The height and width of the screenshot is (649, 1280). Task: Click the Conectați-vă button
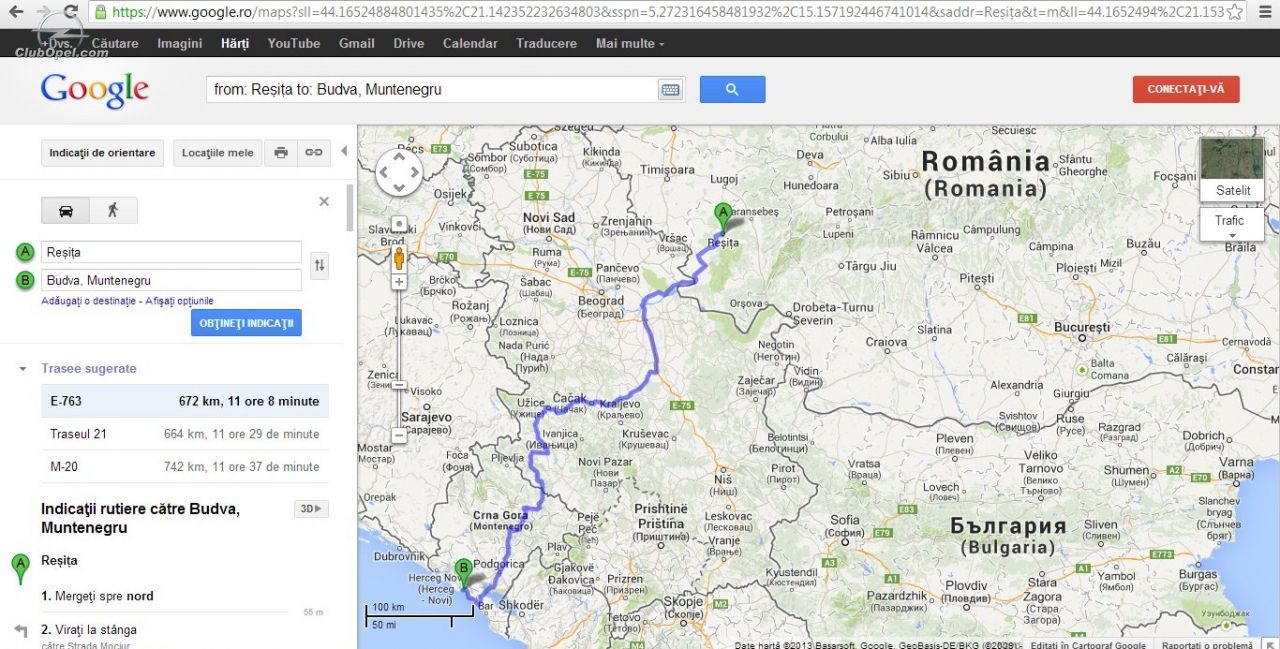tap(1186, 89)
